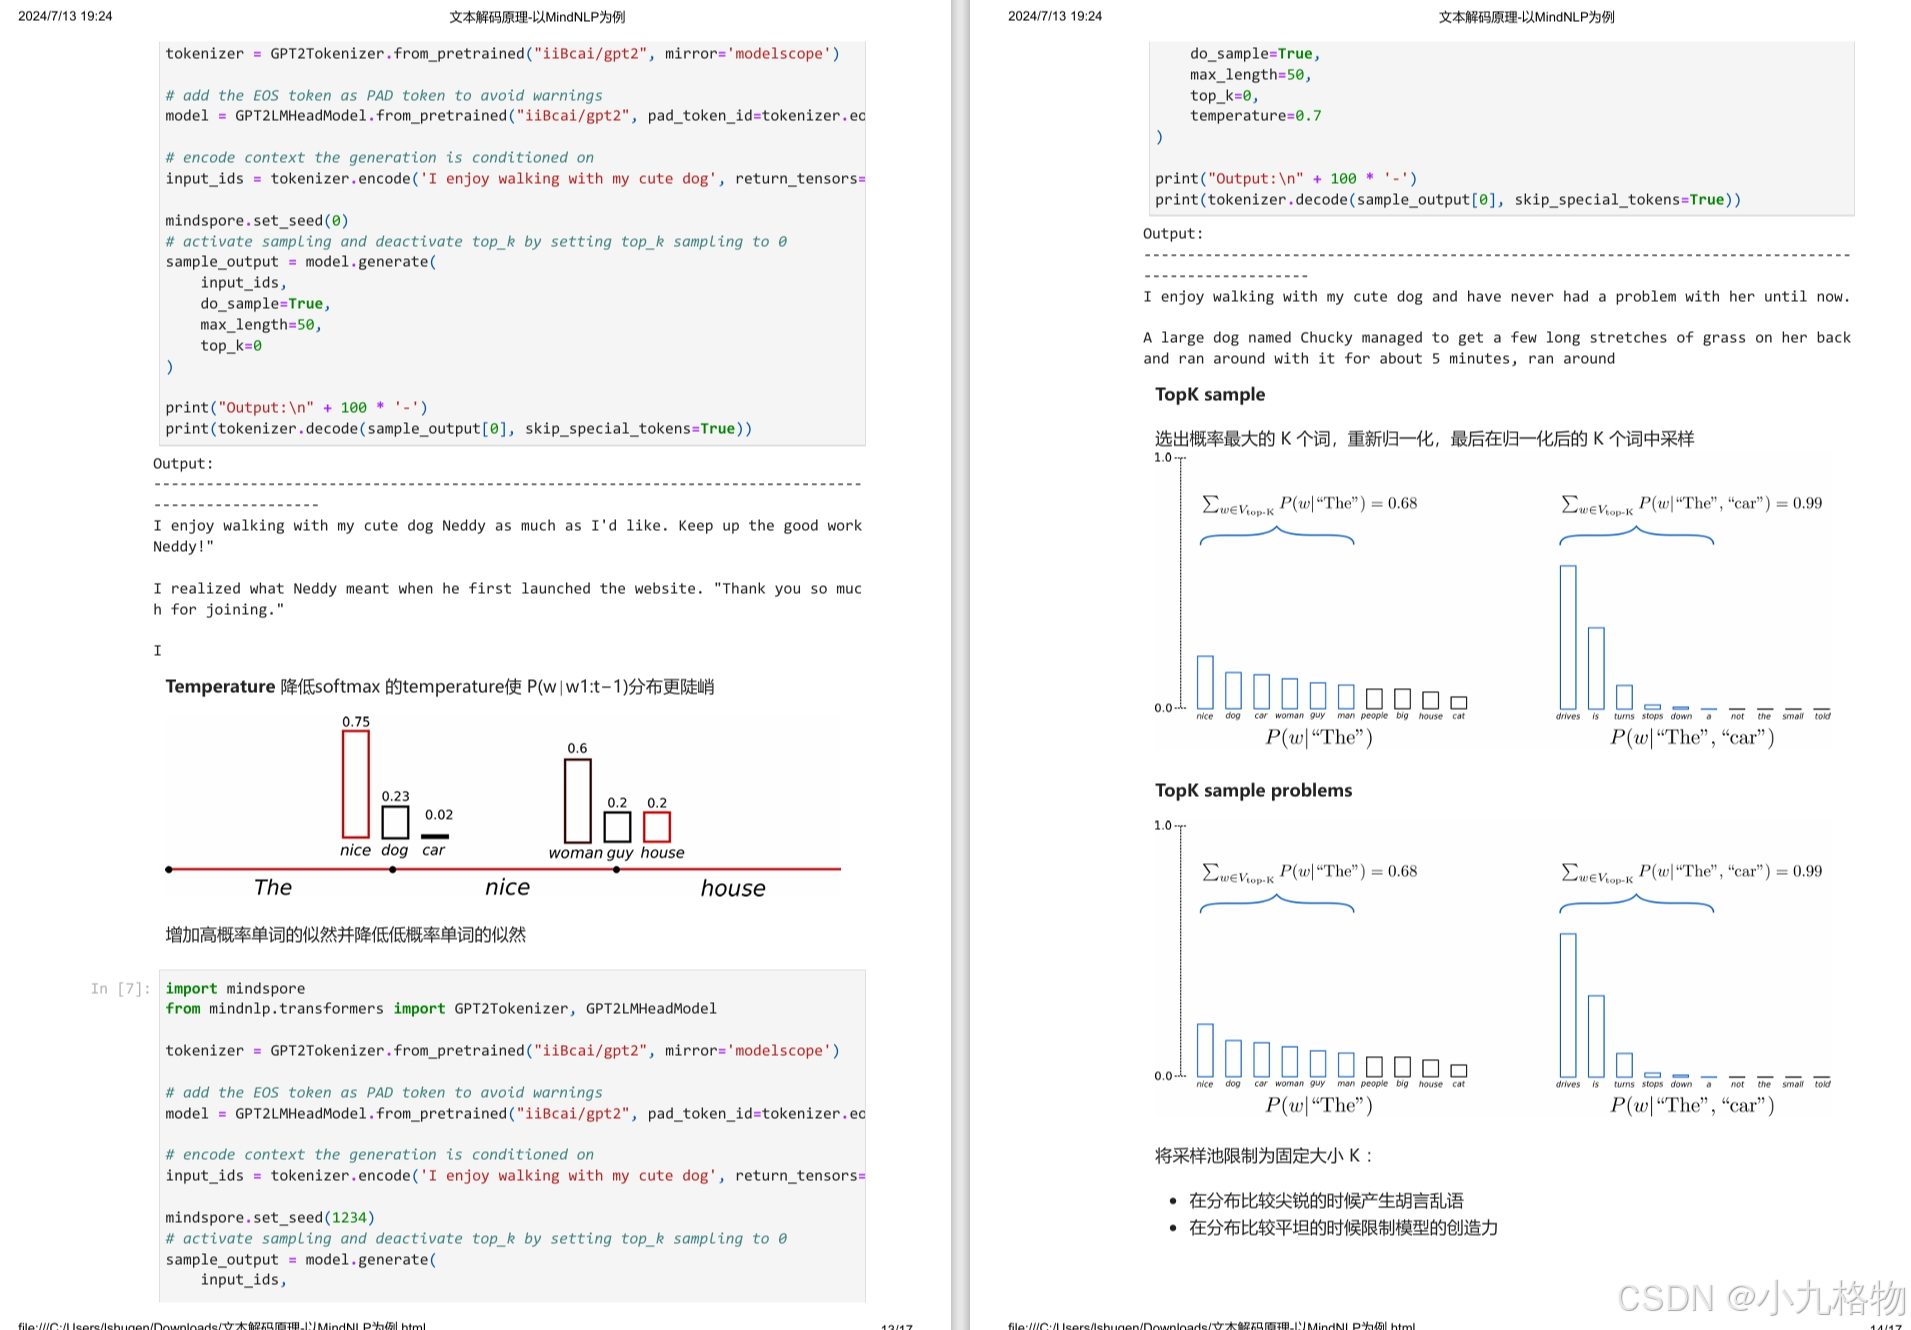Click the bullet 在分布比较平坦的时候限制模型的创造力
The image size is (1911, 1330).
pos(1343,1227)
